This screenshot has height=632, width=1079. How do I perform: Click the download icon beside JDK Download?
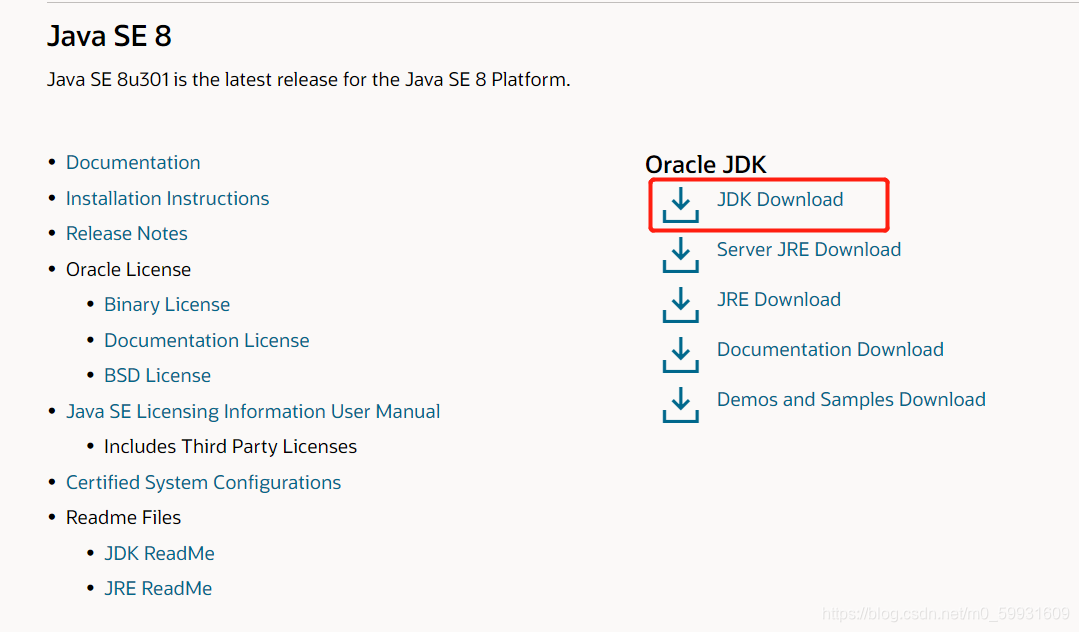[x=681, y=204]
